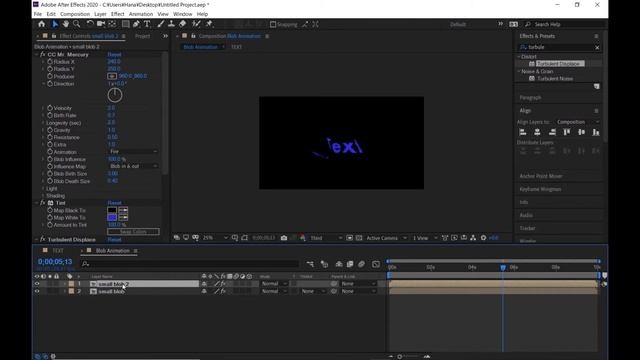Hide the small blob layer
Viewport: 640px width, 360px height.
point(37,291)
